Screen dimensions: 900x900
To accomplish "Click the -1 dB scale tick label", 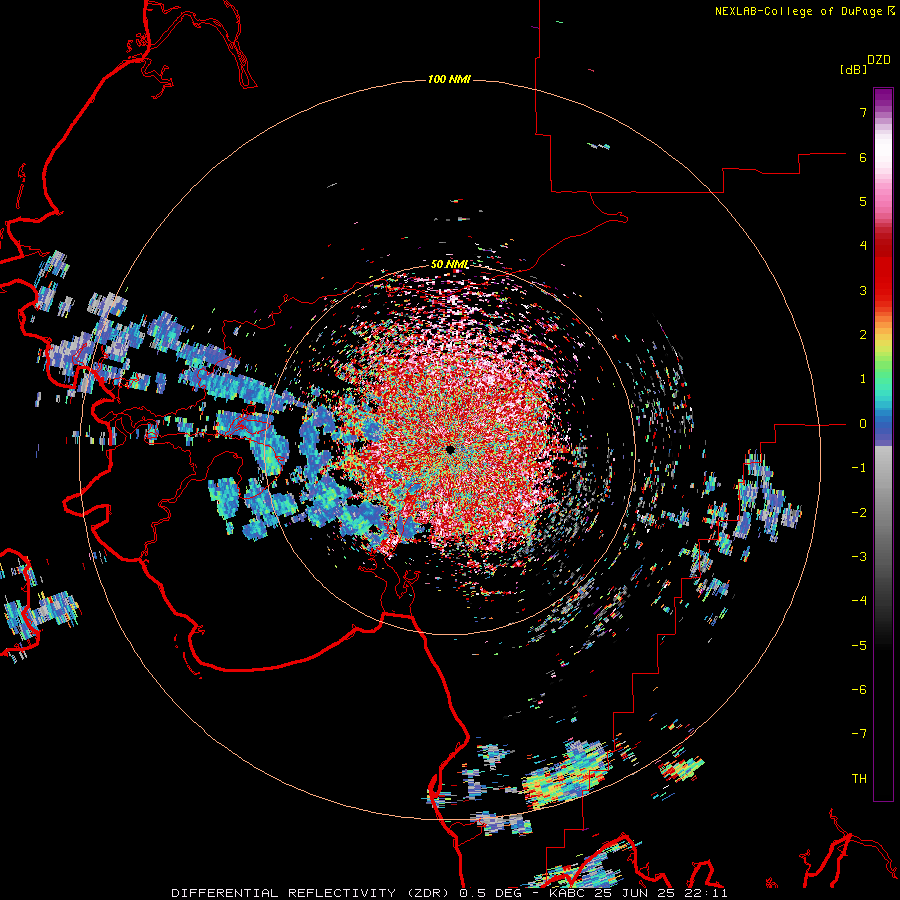I will click(x=859, y=468).
